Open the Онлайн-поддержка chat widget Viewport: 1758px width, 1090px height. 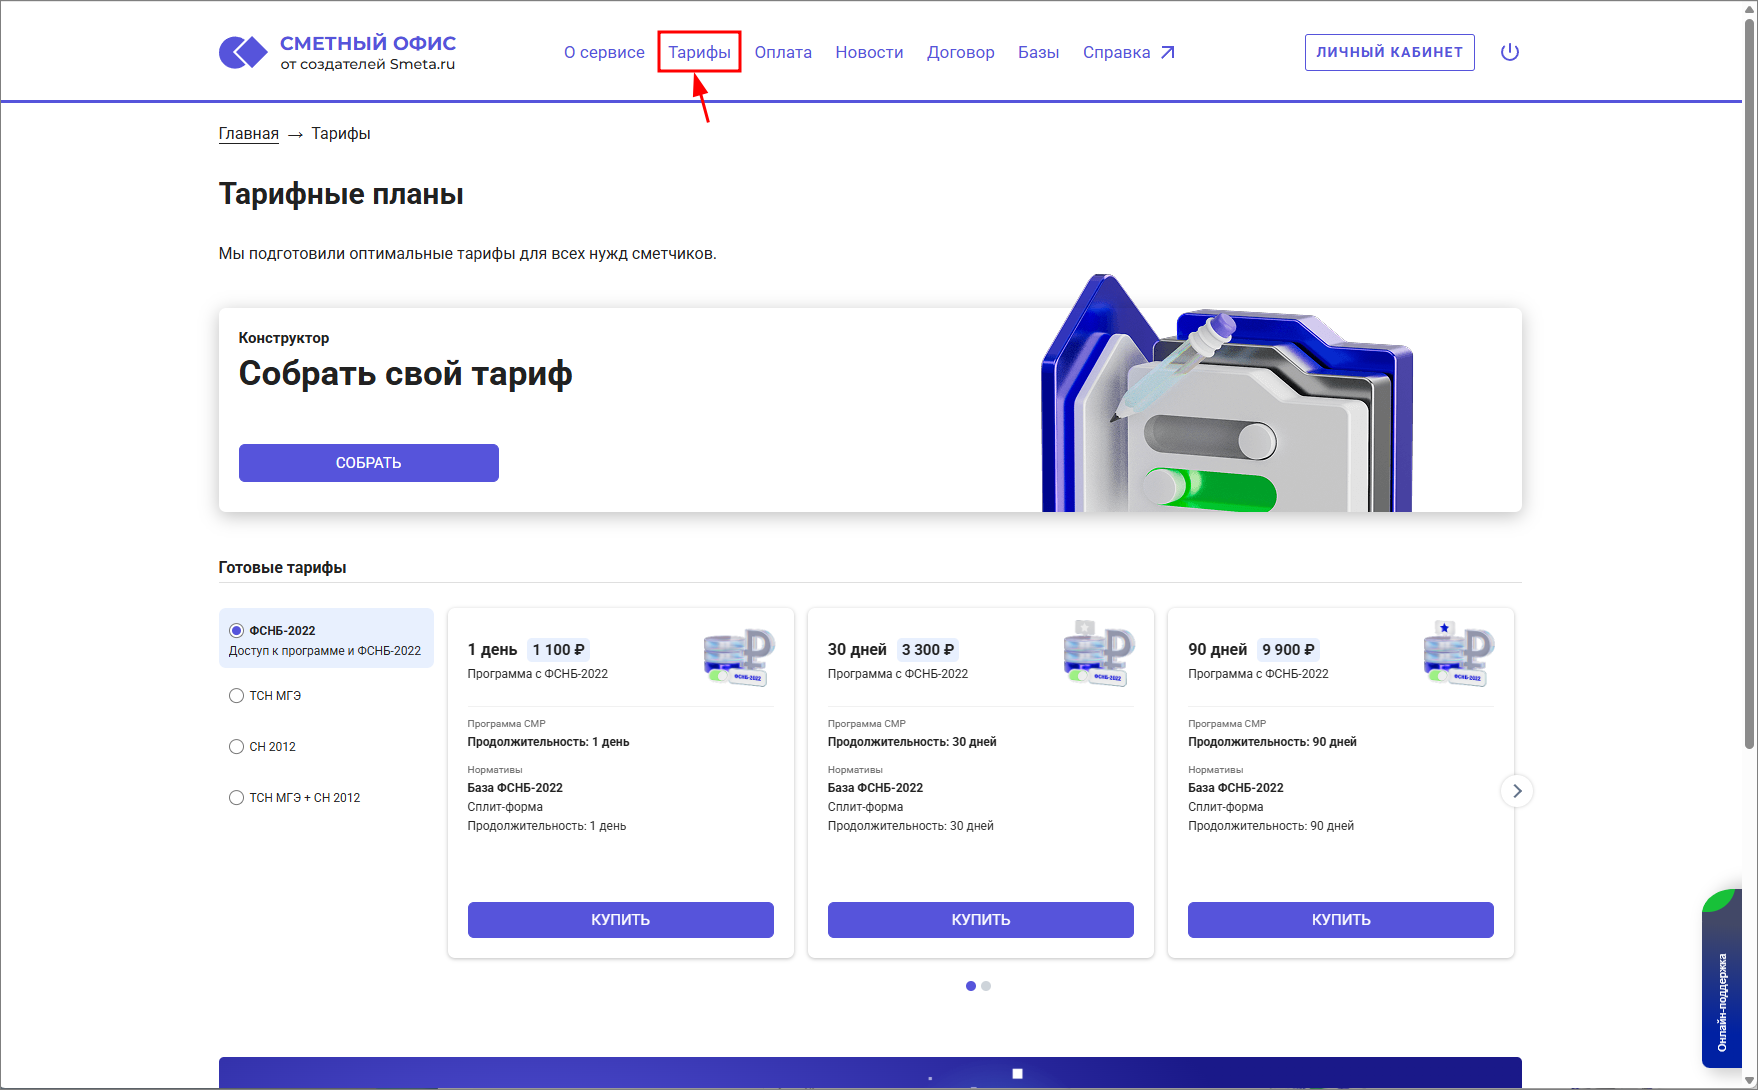click(x=1722, y=980)
